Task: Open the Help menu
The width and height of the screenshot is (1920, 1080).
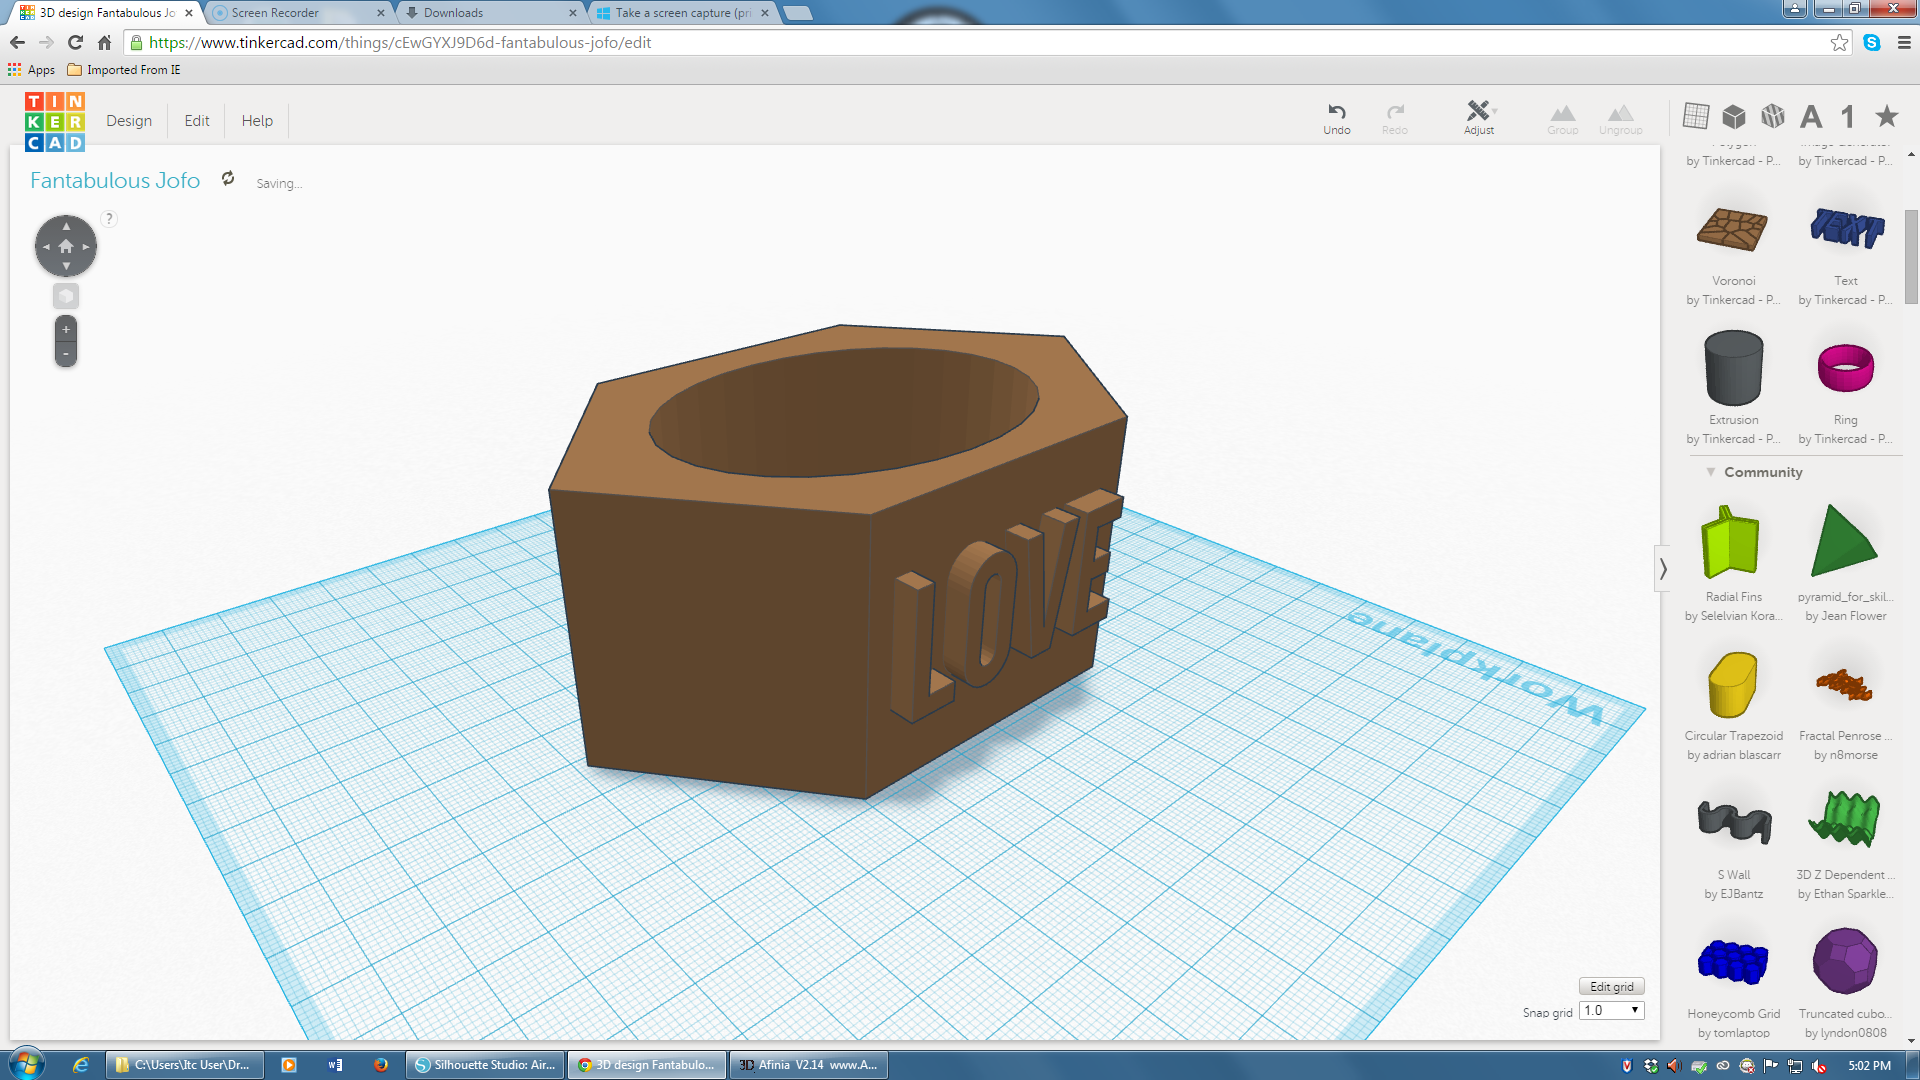Action: tap(257, 121)
